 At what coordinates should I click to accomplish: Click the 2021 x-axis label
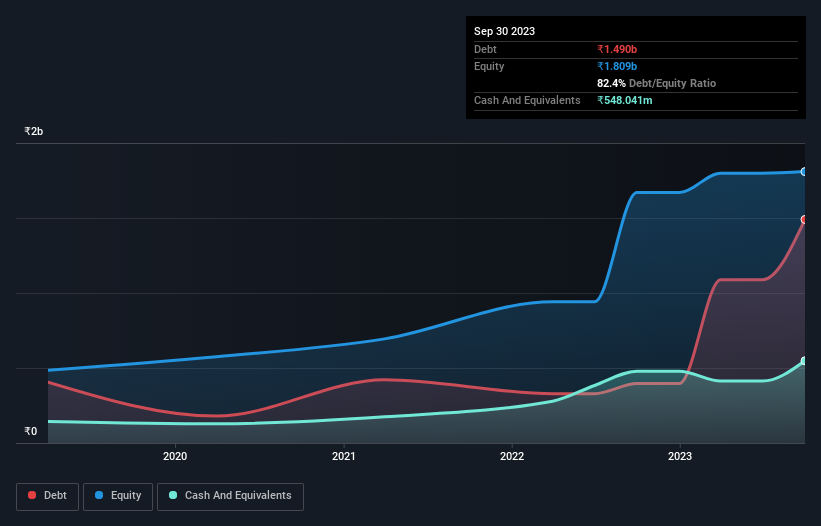[x=343, y=456]
